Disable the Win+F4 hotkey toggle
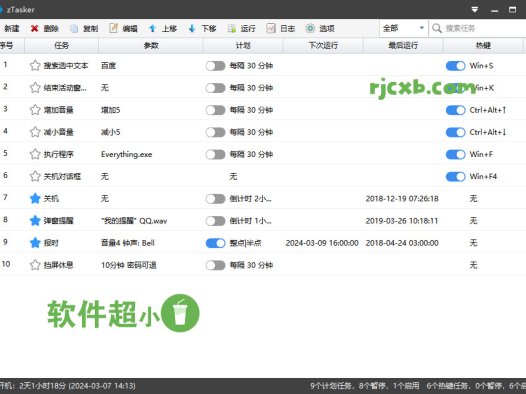The width and height of the screenshot is (526, 394). point(456,176)
